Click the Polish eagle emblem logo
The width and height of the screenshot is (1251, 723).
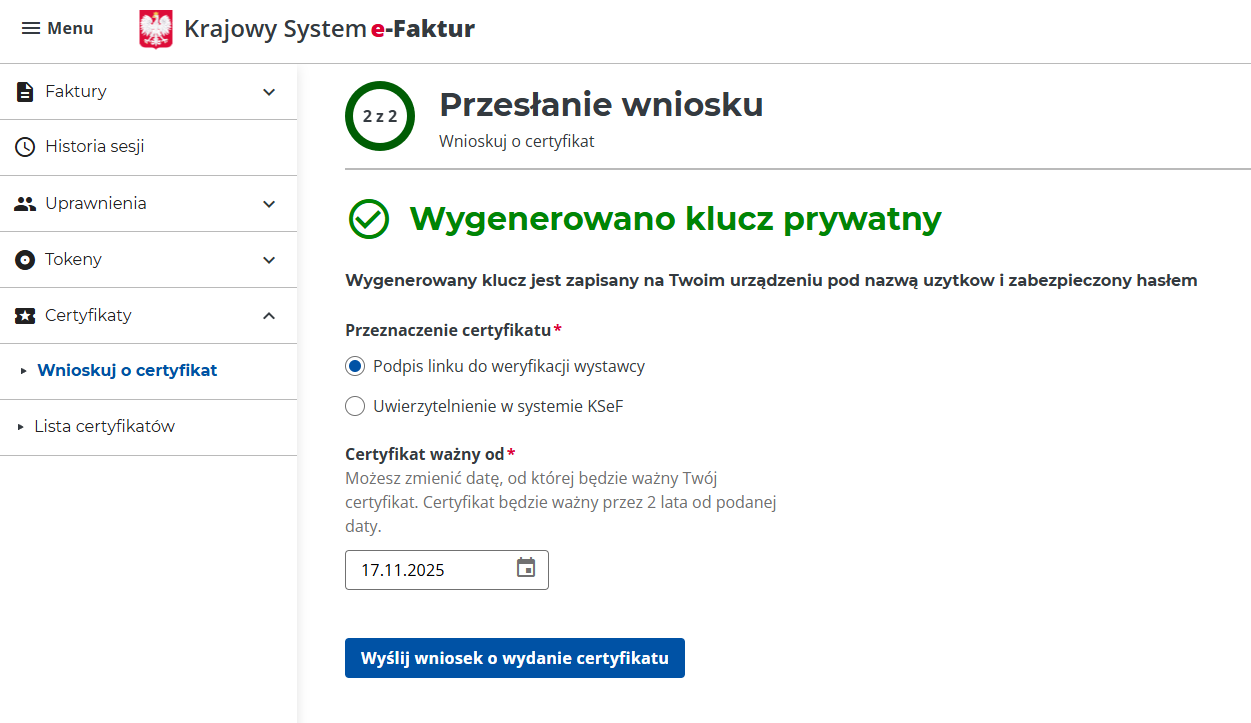pyautogui.click(x=155, y=29)
